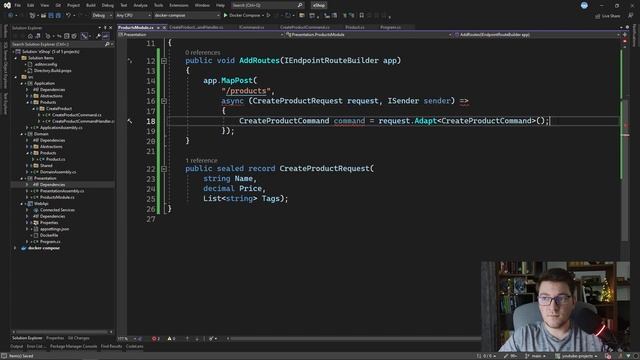Click the Live Share icon
640x360 pixels.
tap(598, 16)
